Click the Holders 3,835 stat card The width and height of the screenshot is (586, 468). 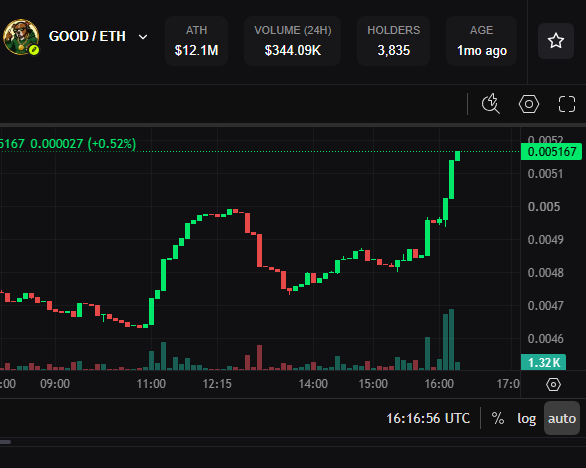[x=394, y=41]
